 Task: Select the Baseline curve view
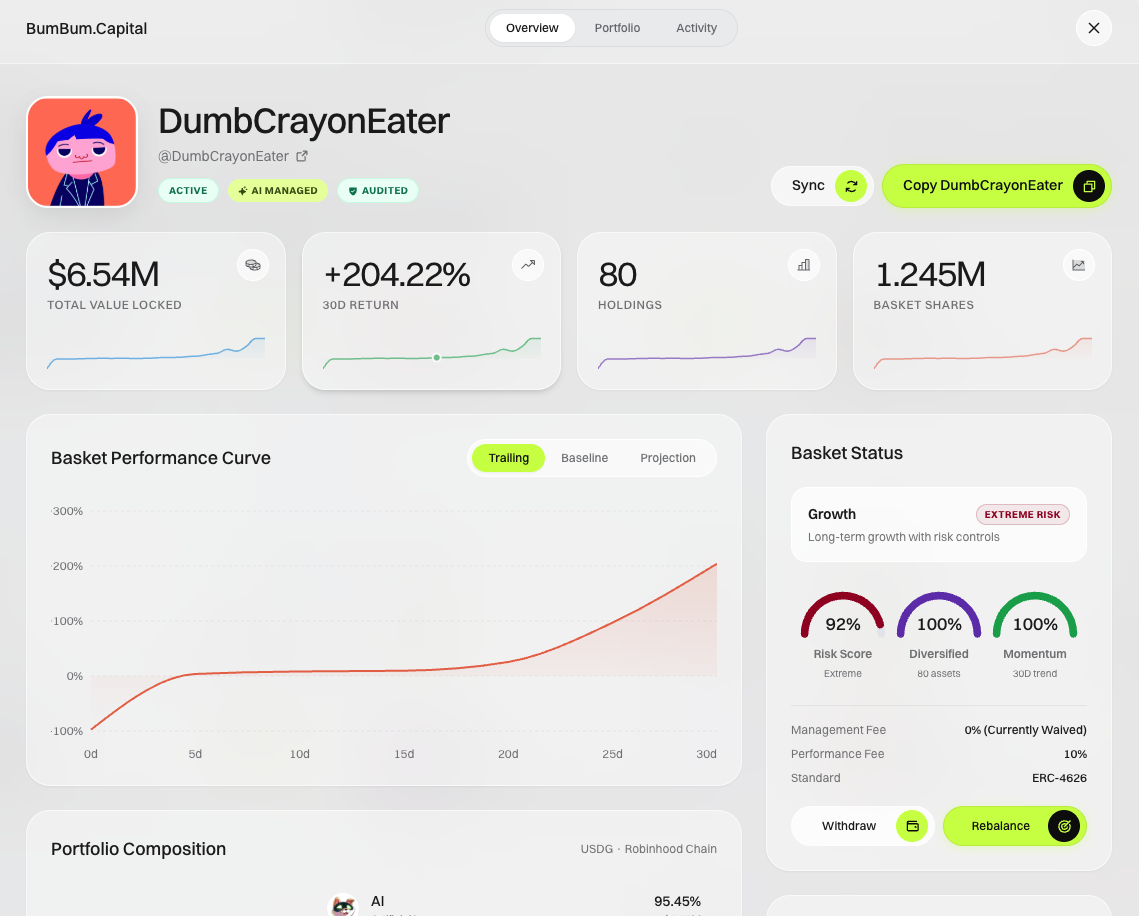585,458
